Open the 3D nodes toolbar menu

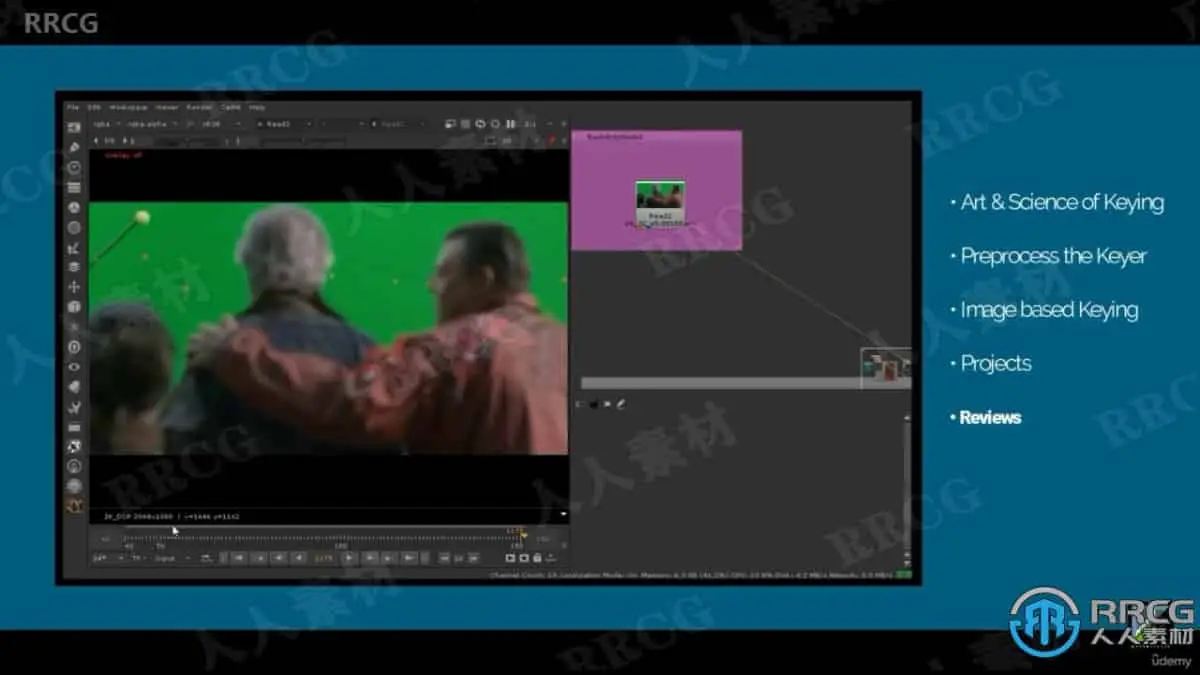[74, 307]
